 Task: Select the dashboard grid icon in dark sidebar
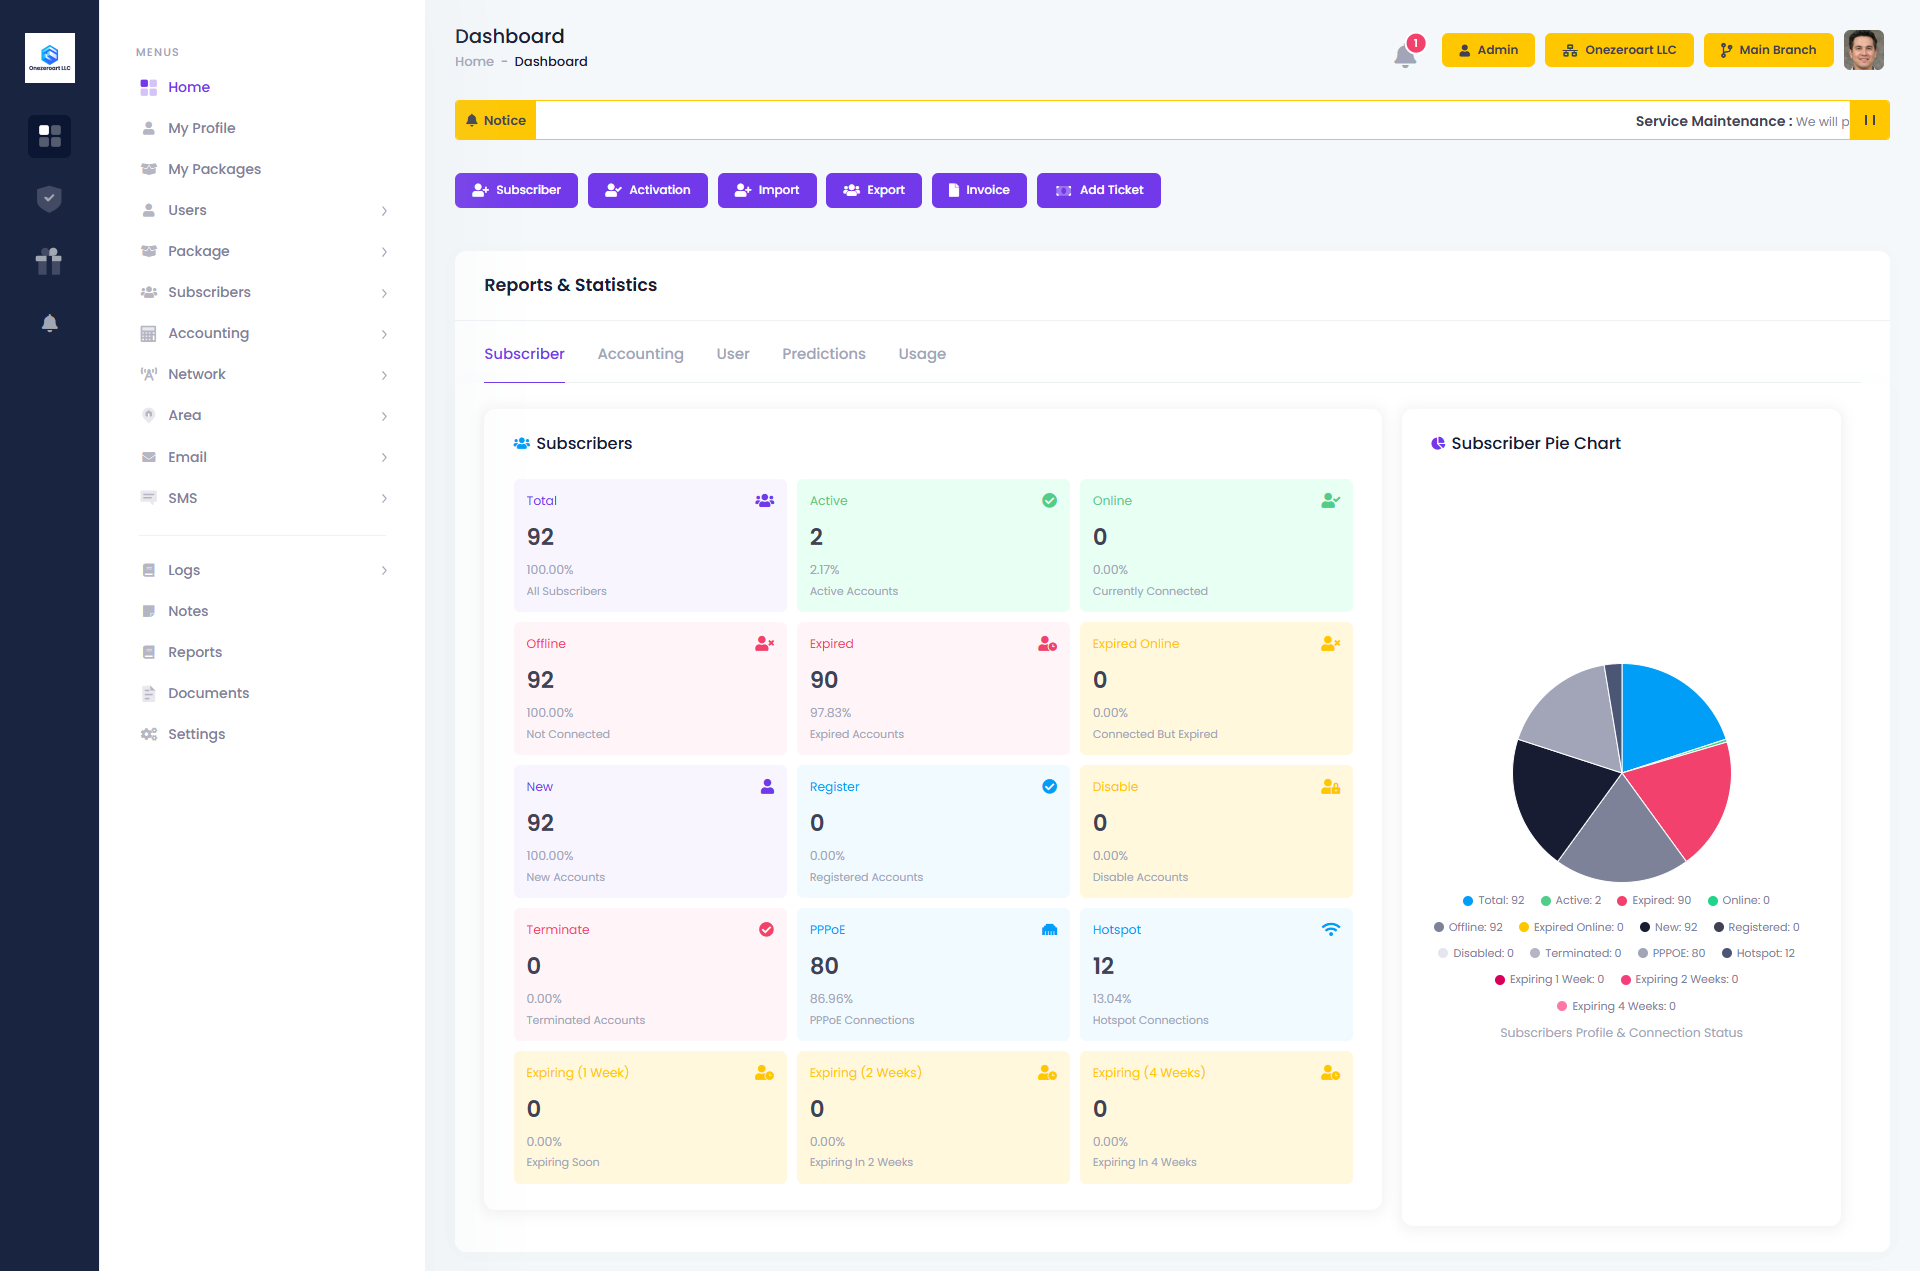[49, 136]
